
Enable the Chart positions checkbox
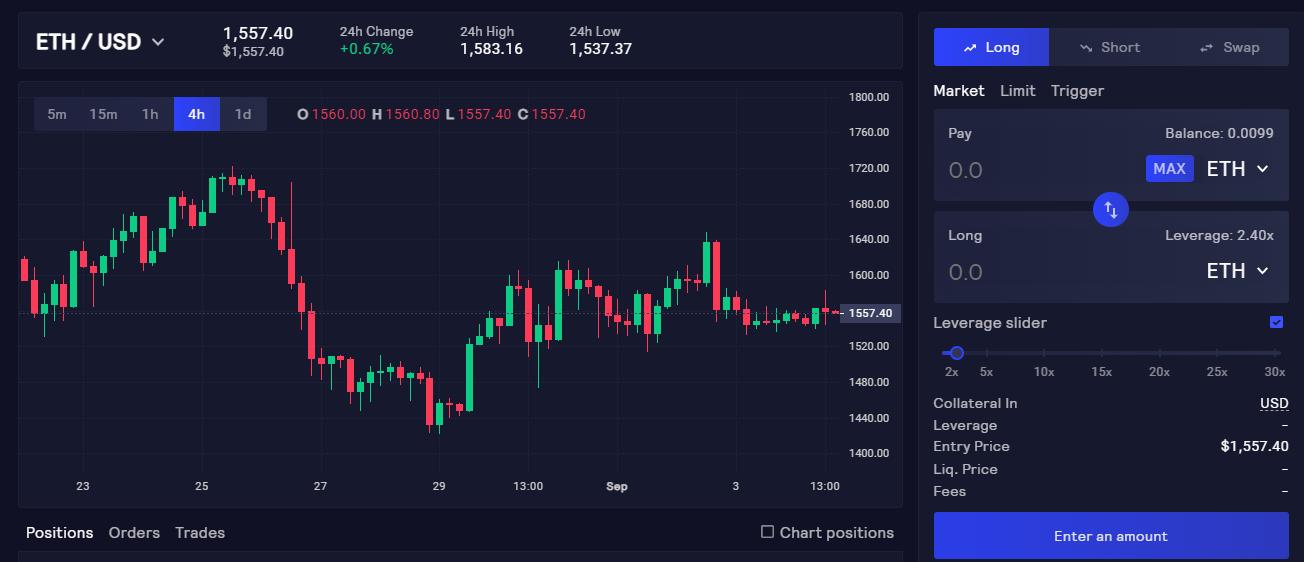point(768,532)
